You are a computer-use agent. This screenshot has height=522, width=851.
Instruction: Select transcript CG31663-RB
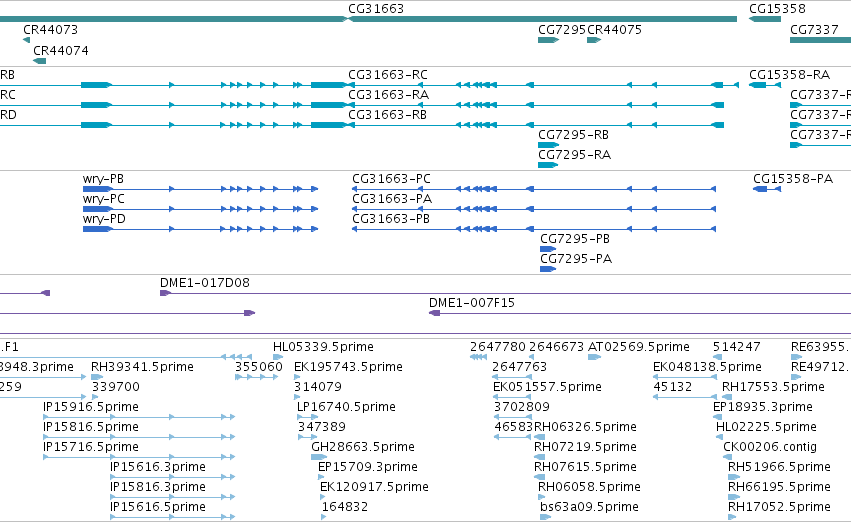click(x=388, y=114)
